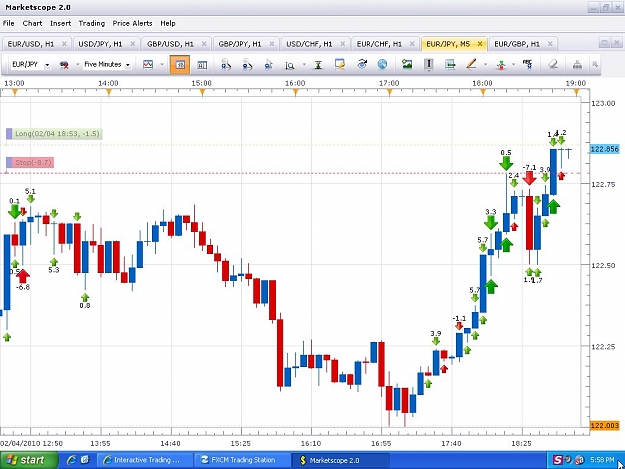
Task: Click the zoom magnifier icon
Action: pyautogui.click(x=290, y=65)
